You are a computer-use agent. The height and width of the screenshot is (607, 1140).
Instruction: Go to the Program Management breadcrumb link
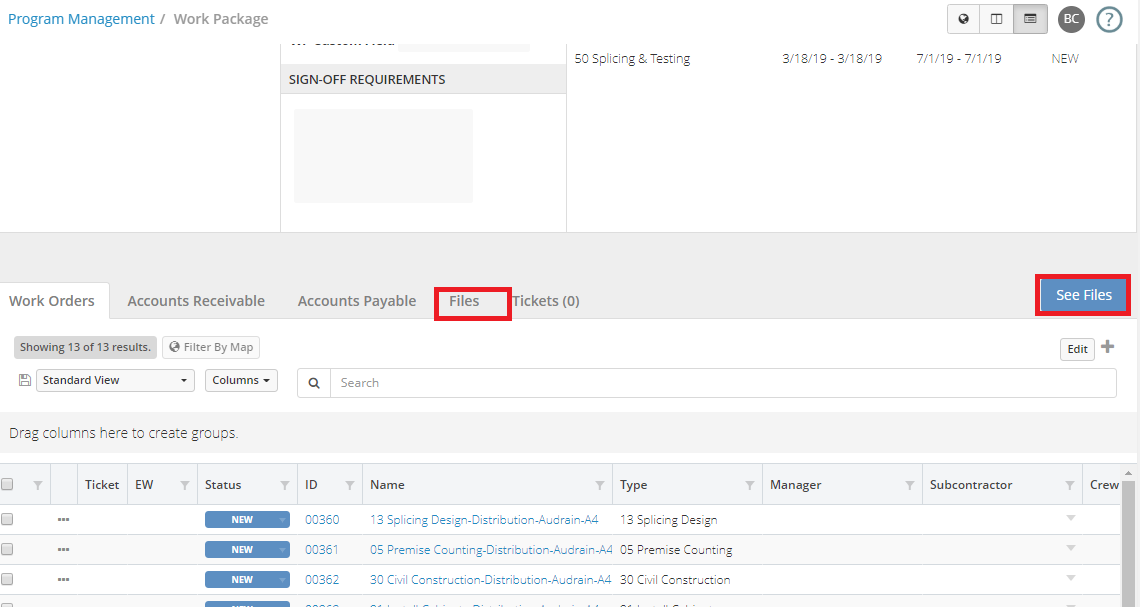[81, 19]
